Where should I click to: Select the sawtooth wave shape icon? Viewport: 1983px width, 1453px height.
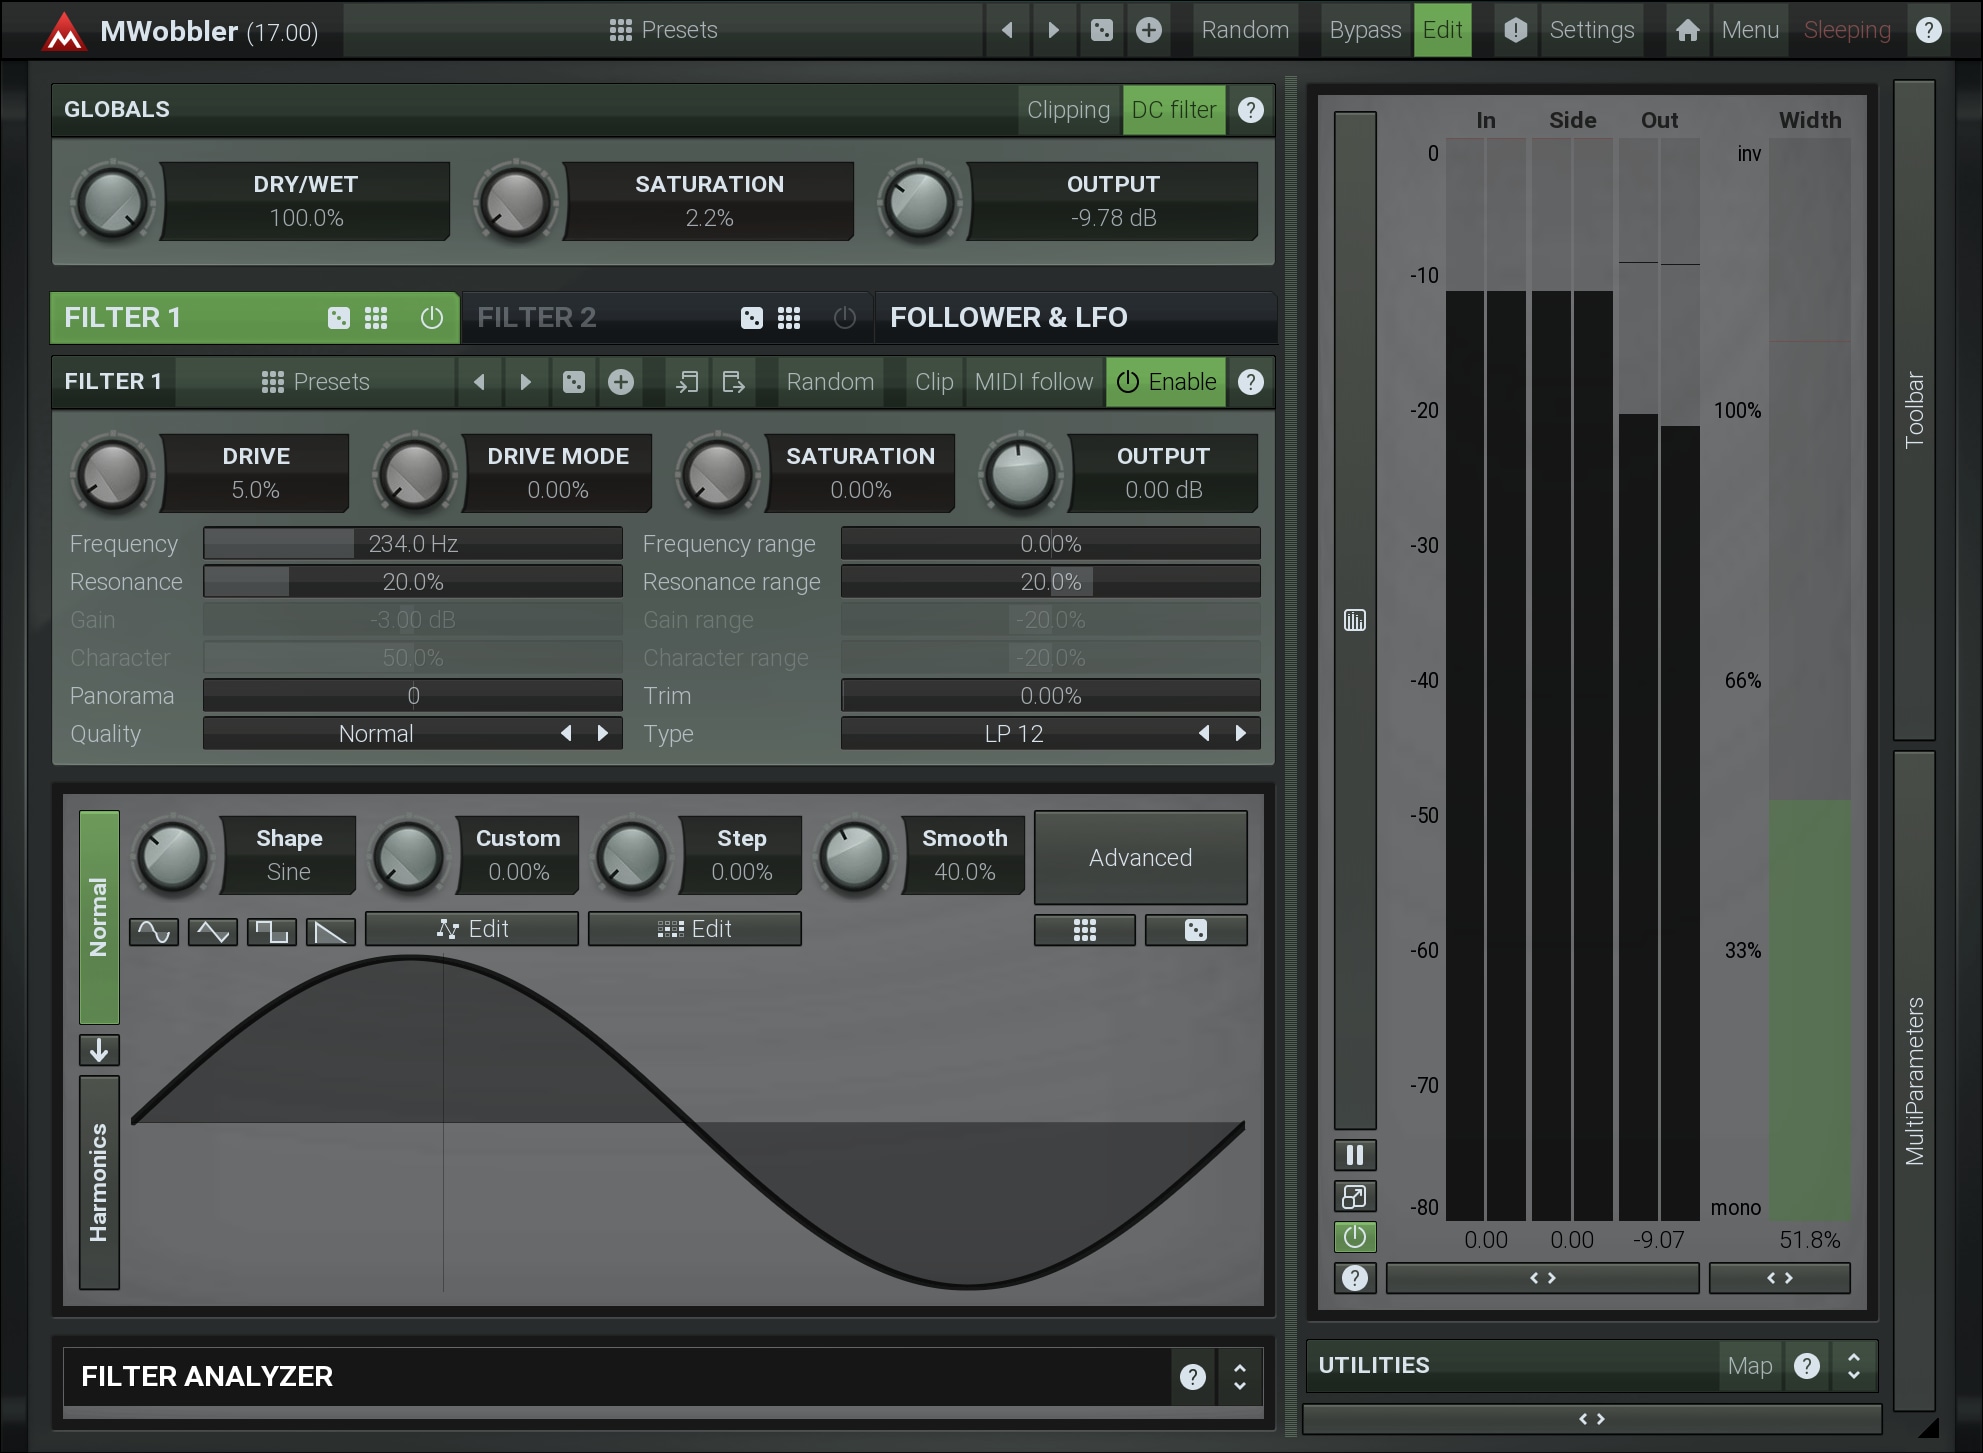tap(330, 932)
